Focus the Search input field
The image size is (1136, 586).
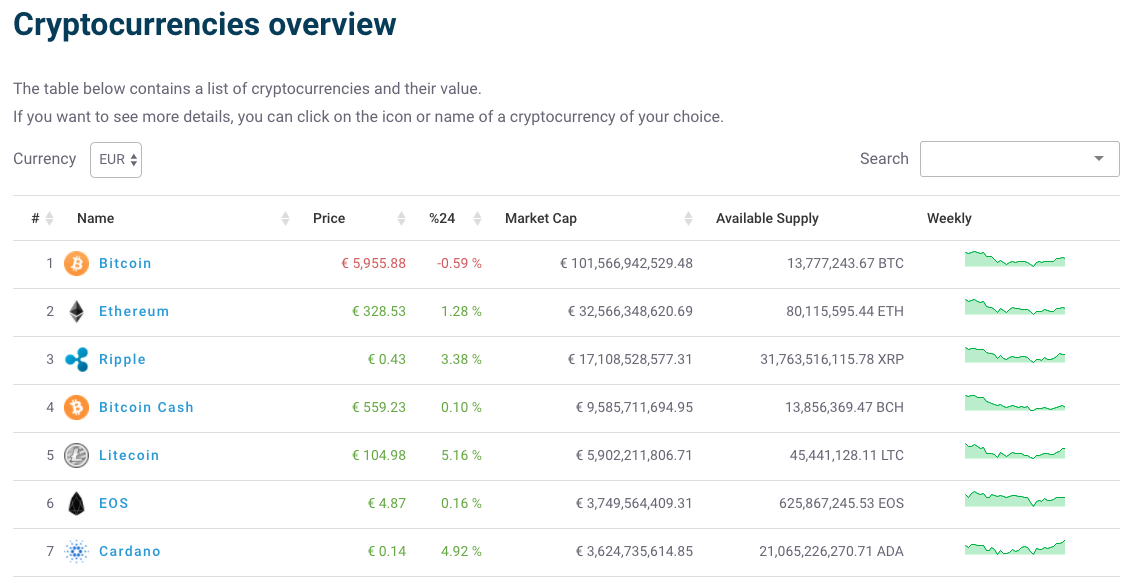(x=1019, y=159)
